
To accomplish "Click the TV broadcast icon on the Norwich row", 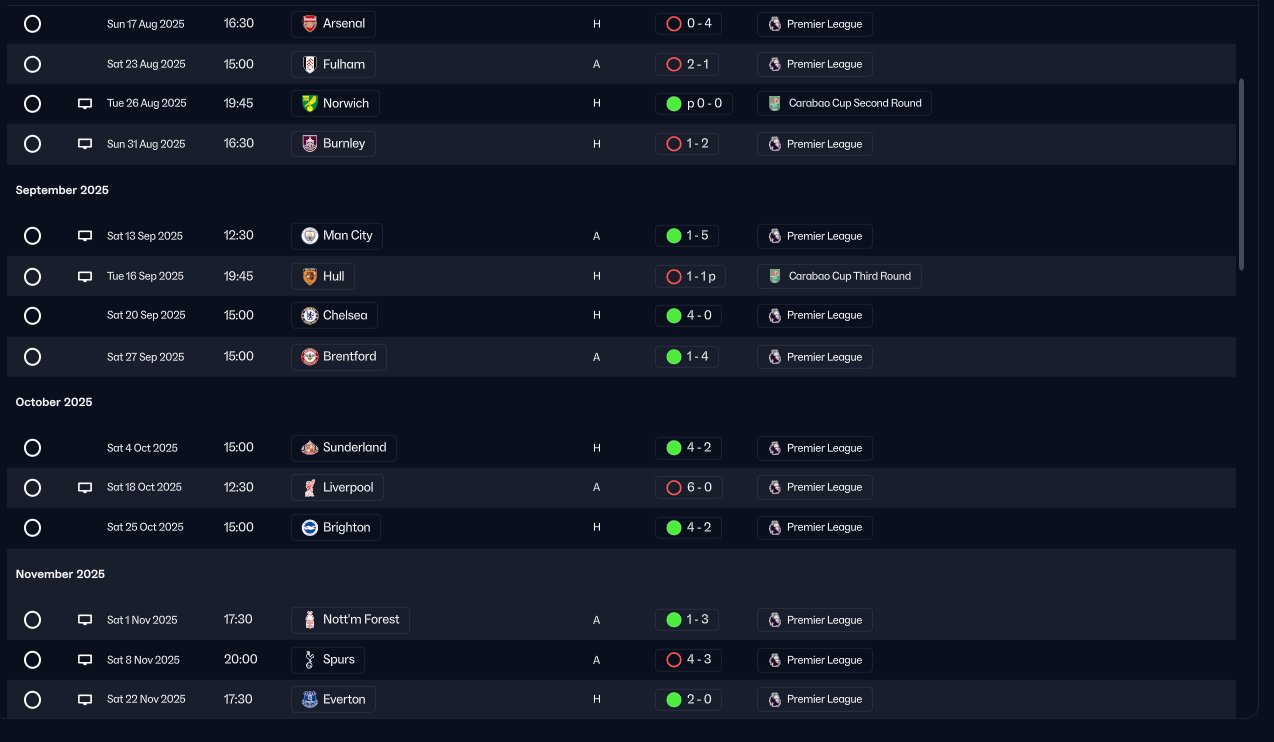I will coord(85,103).
